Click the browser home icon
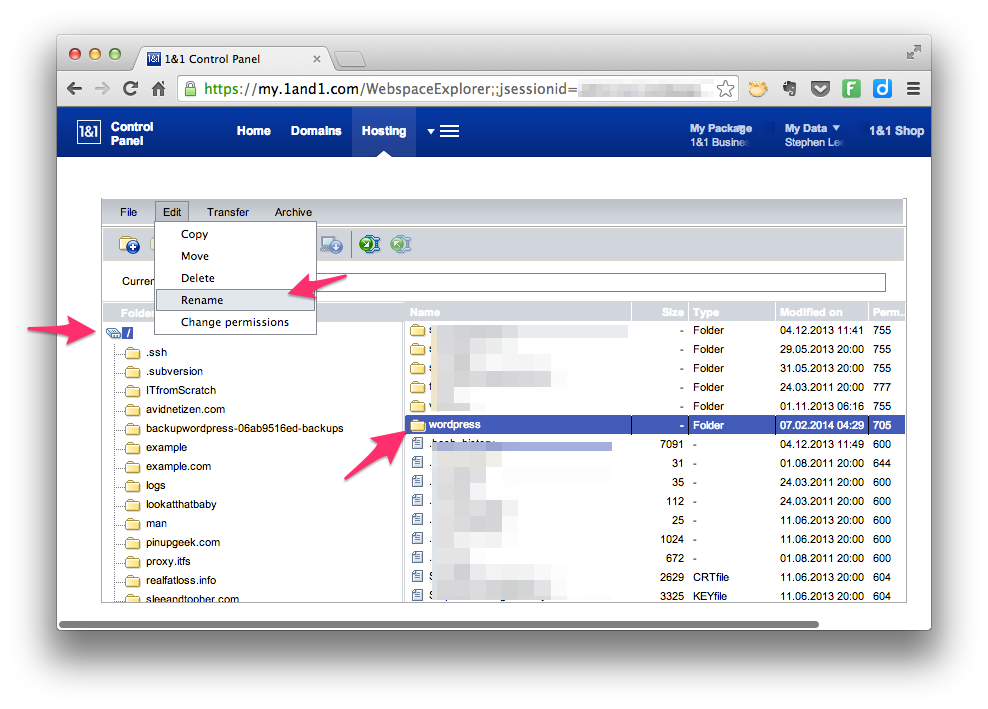This screenshot has width=988, height=709. 158,89
